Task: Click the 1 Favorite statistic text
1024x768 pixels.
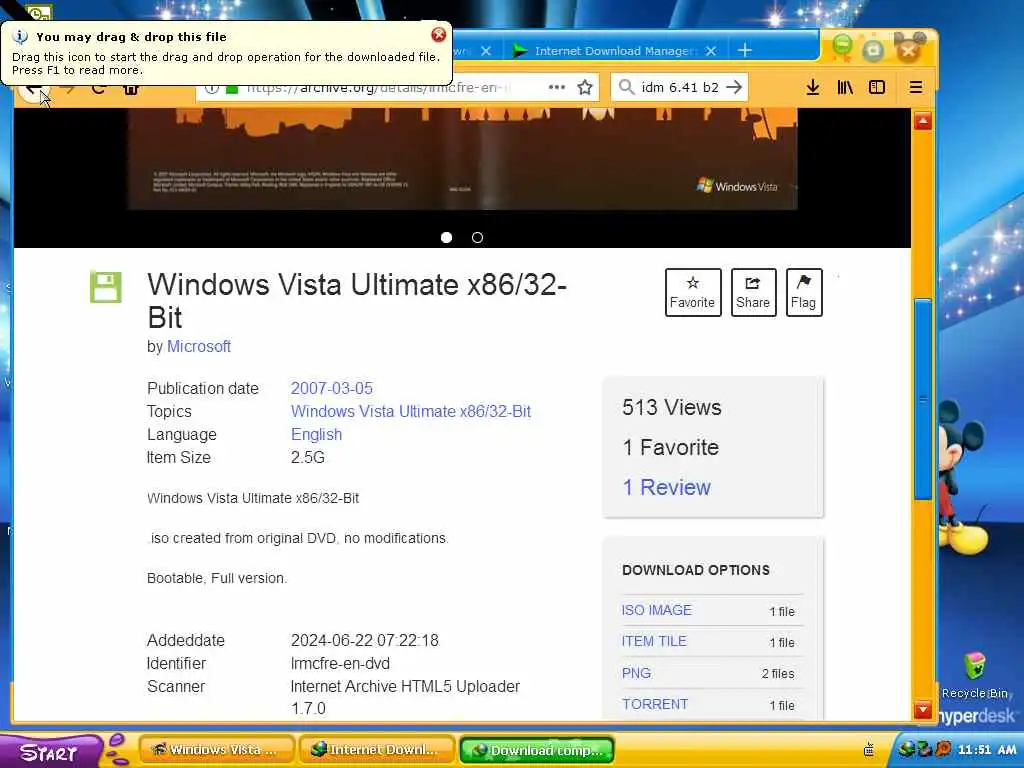Action: click(670, 447)
